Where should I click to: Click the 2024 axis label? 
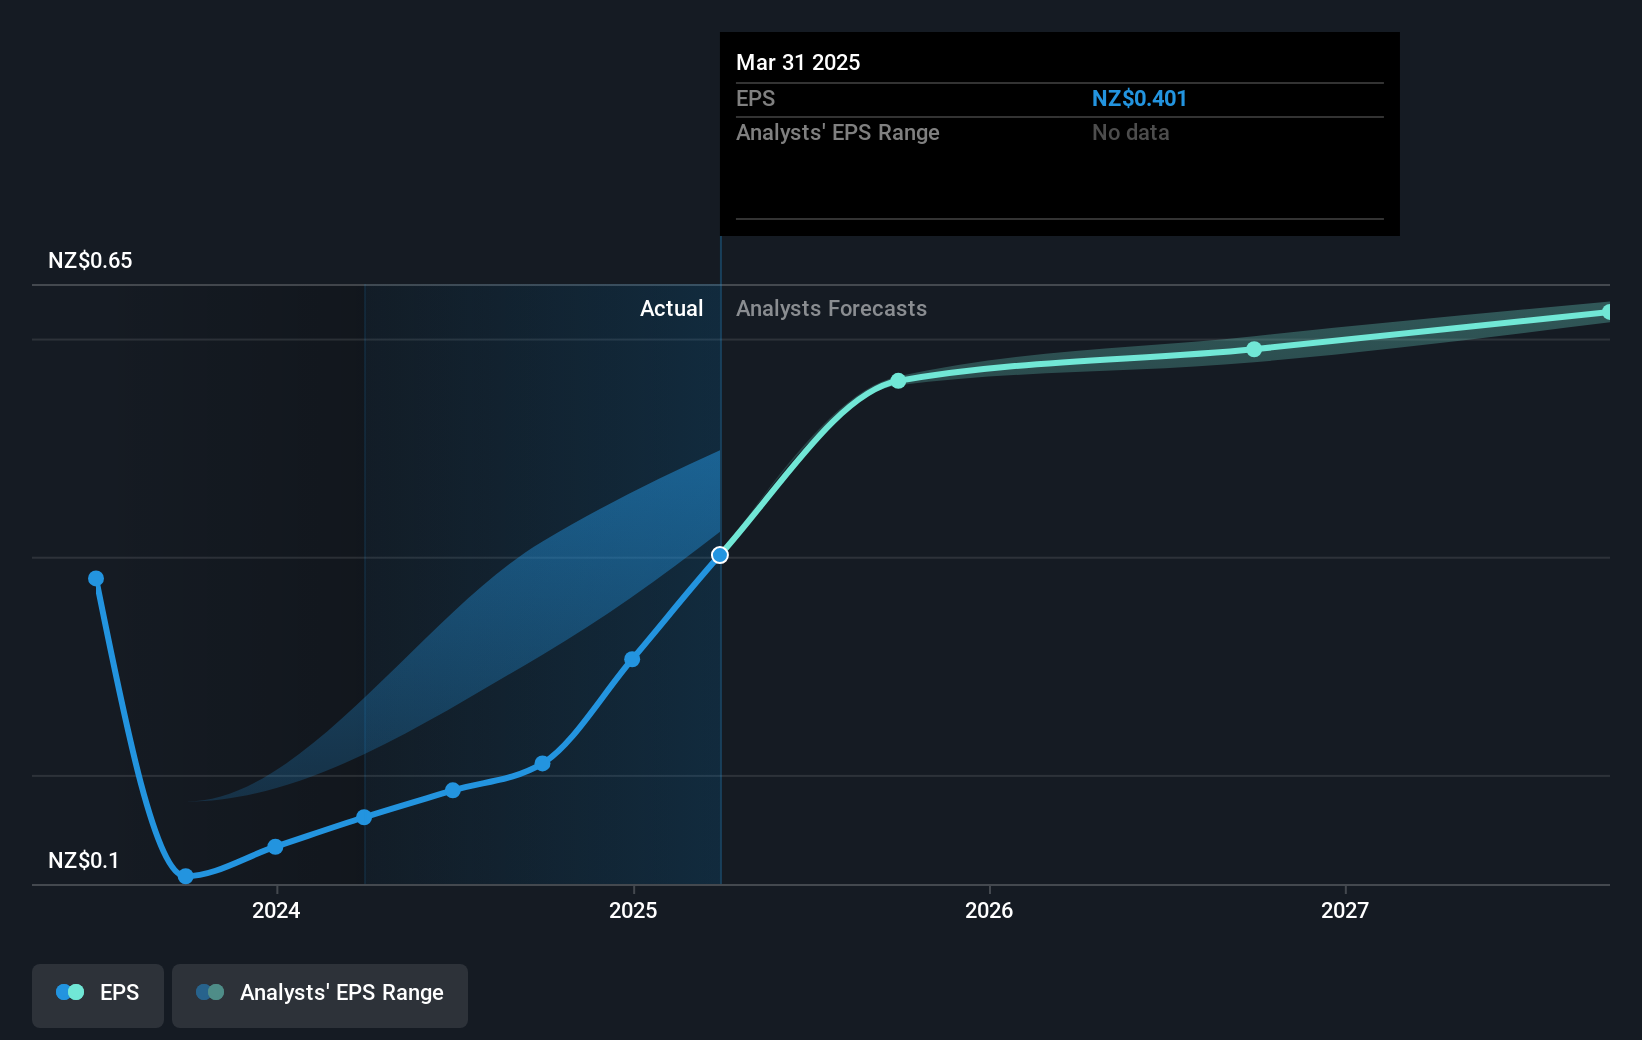(276, 910)
